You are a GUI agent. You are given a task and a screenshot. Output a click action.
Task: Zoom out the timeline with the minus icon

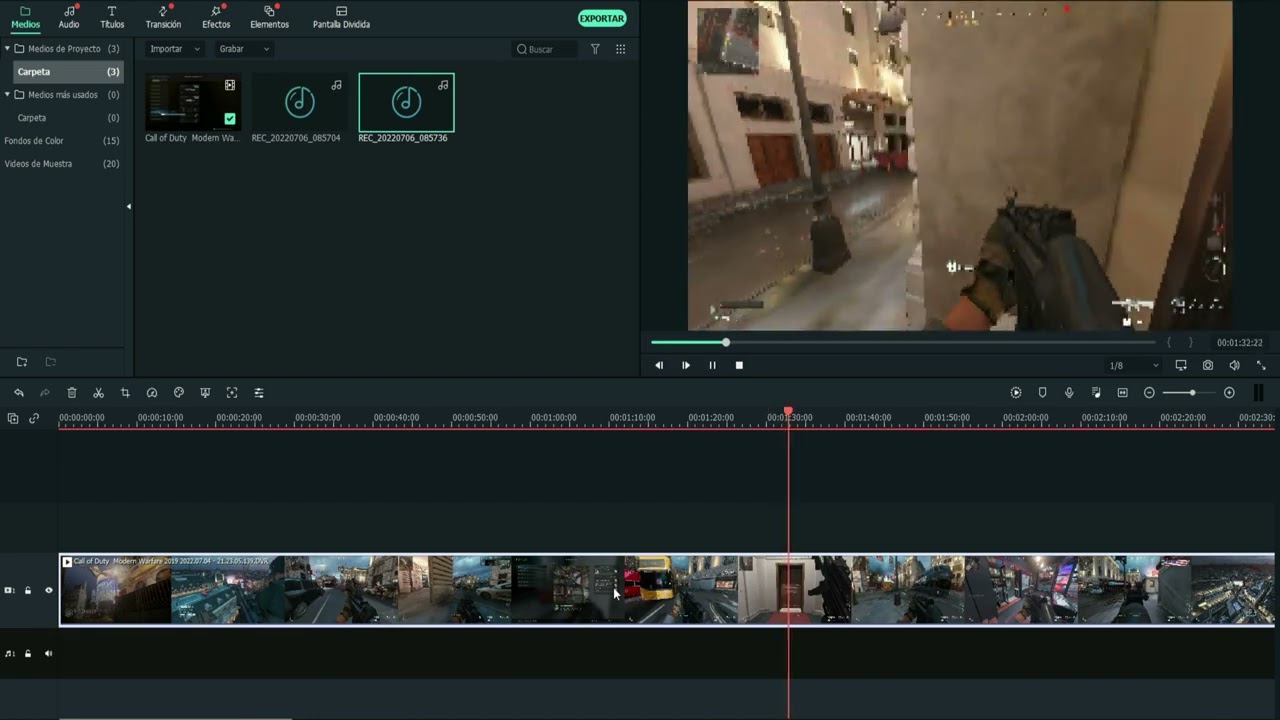pyautogui.click(x=1149, y=393)
